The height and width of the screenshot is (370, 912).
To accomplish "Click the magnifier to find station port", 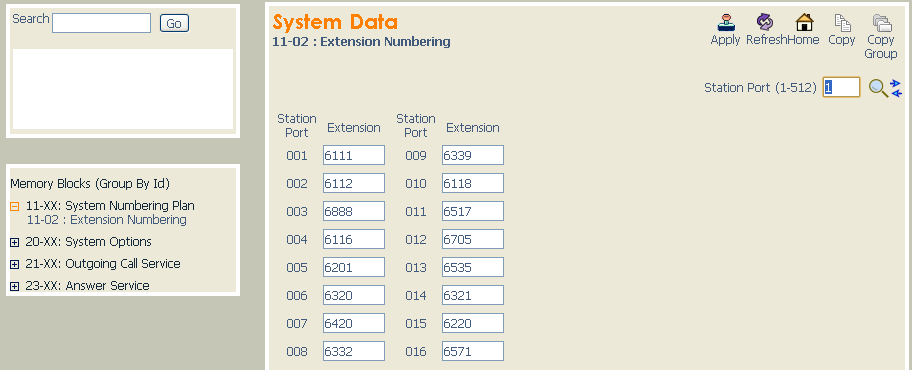I will 878,88.
